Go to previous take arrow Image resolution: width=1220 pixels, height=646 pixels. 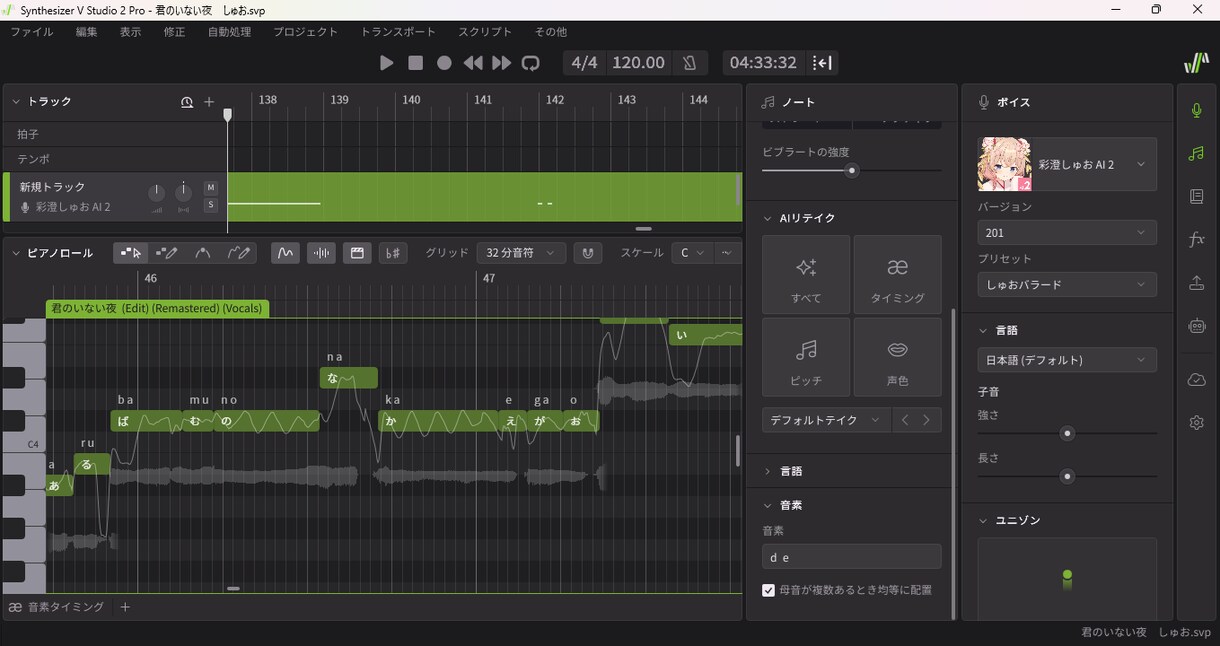click(x=905, y=420)
